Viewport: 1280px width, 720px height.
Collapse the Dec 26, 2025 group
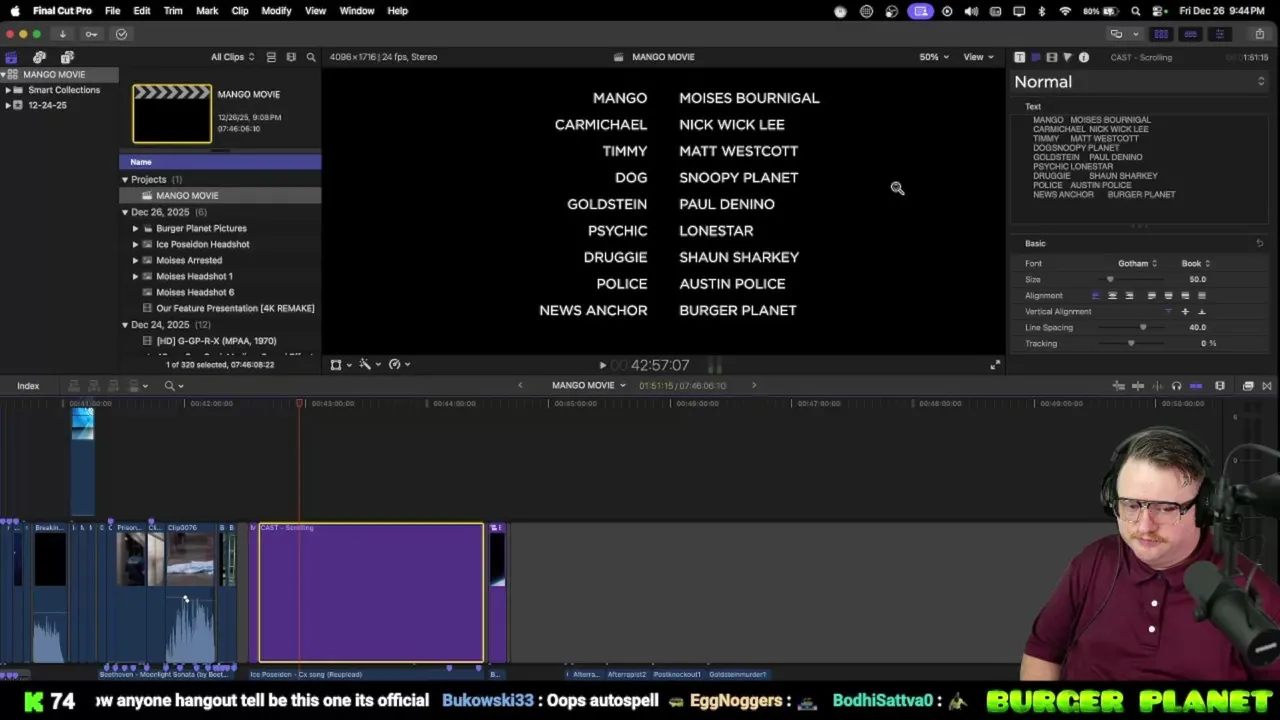click(x=125, y=213)
